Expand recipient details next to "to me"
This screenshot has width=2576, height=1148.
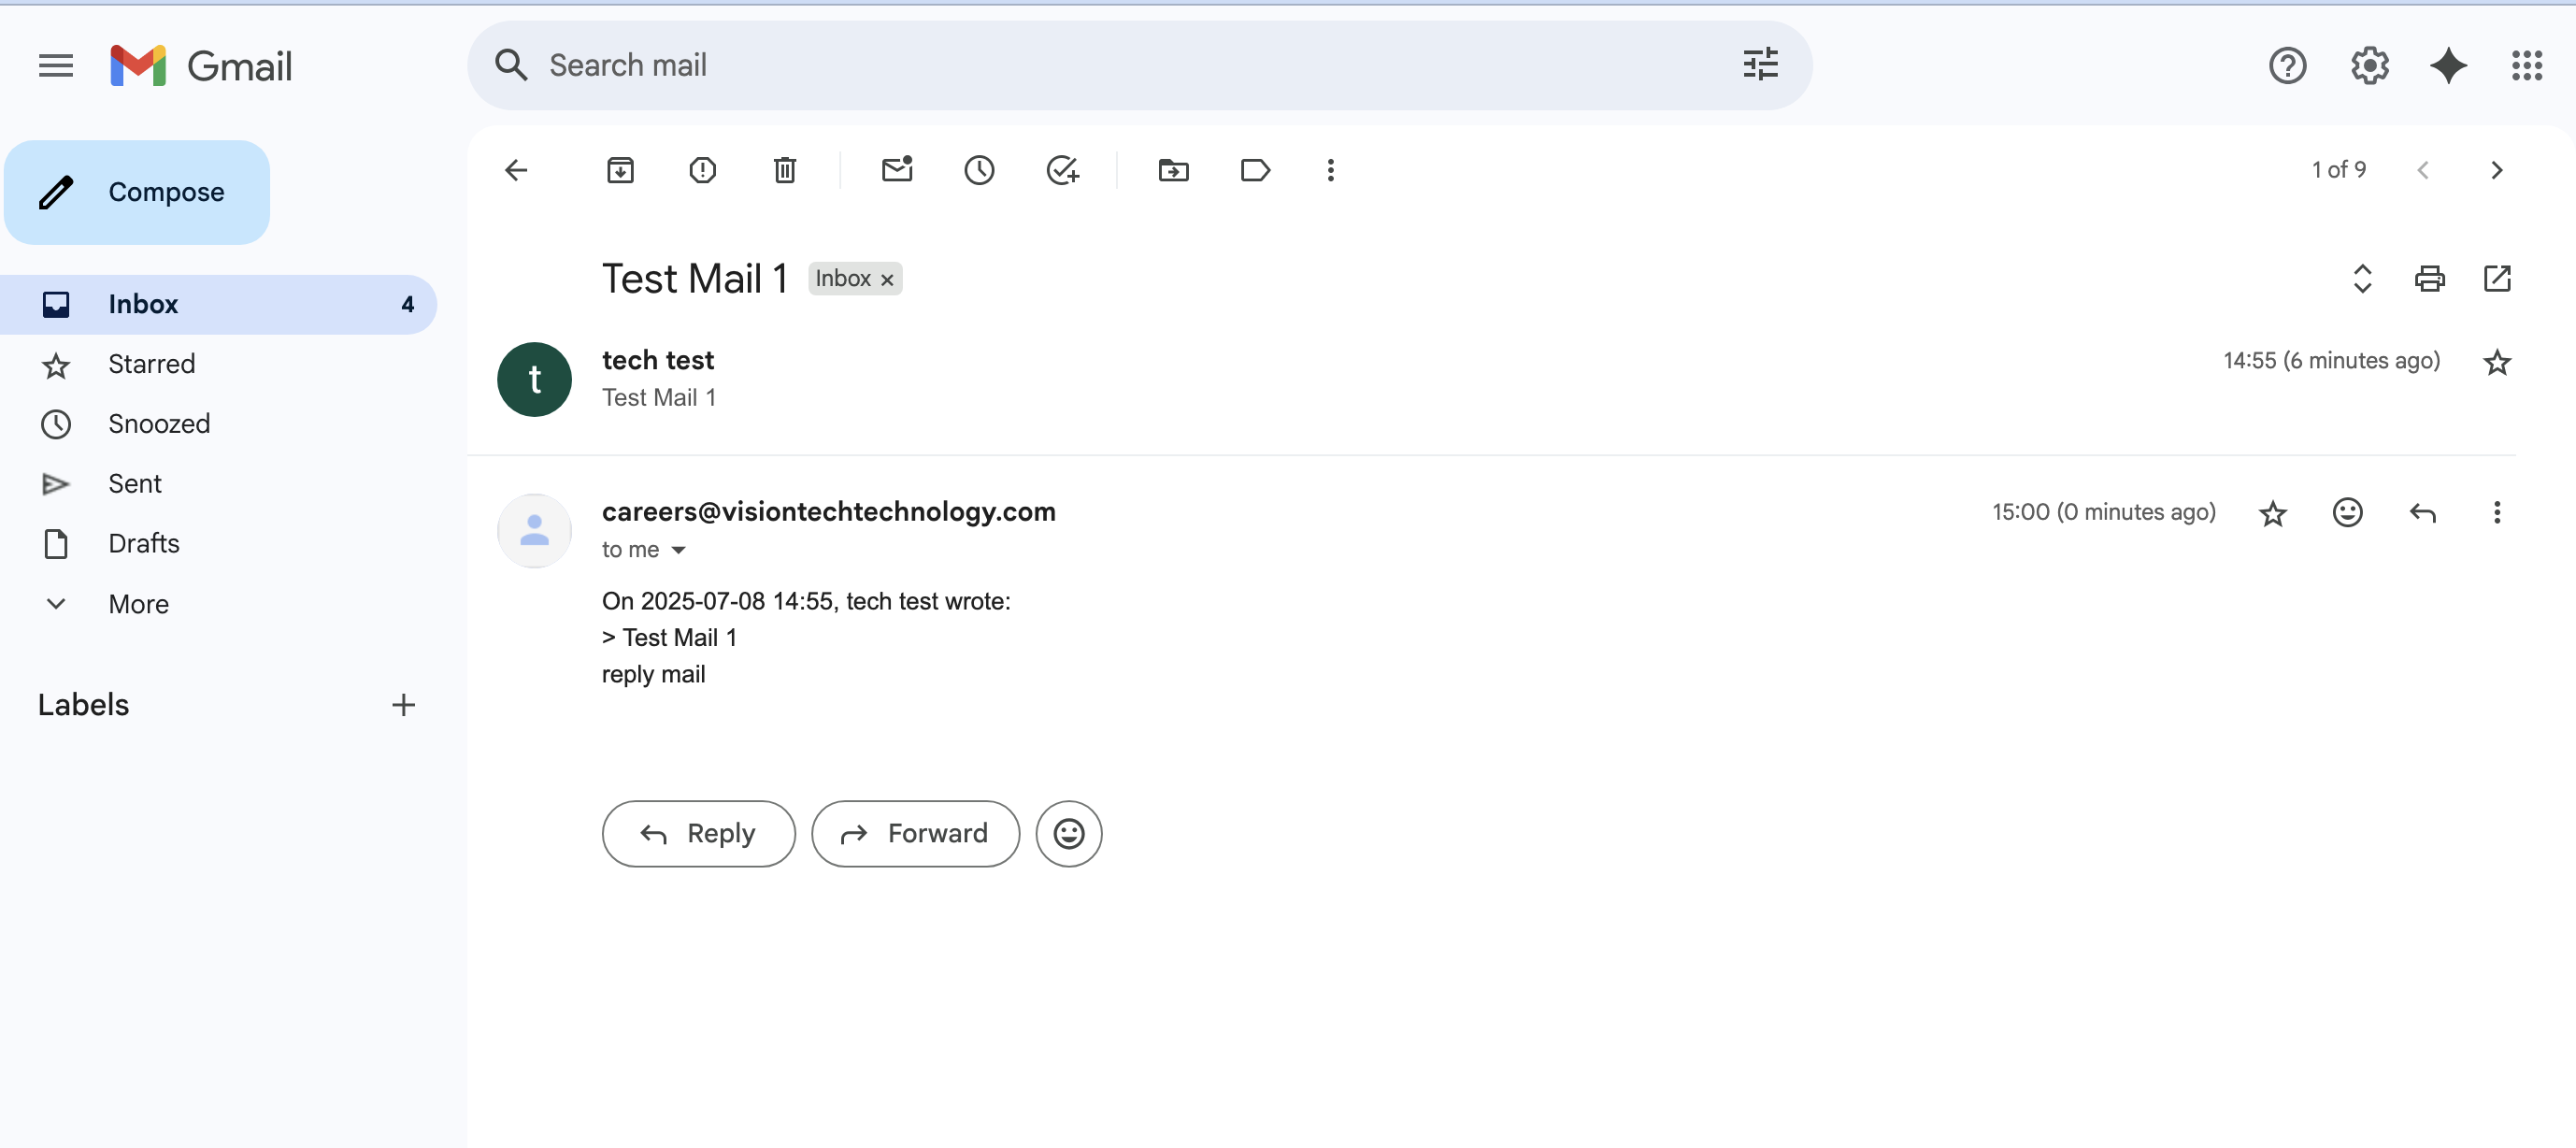(x=678, y=550)
